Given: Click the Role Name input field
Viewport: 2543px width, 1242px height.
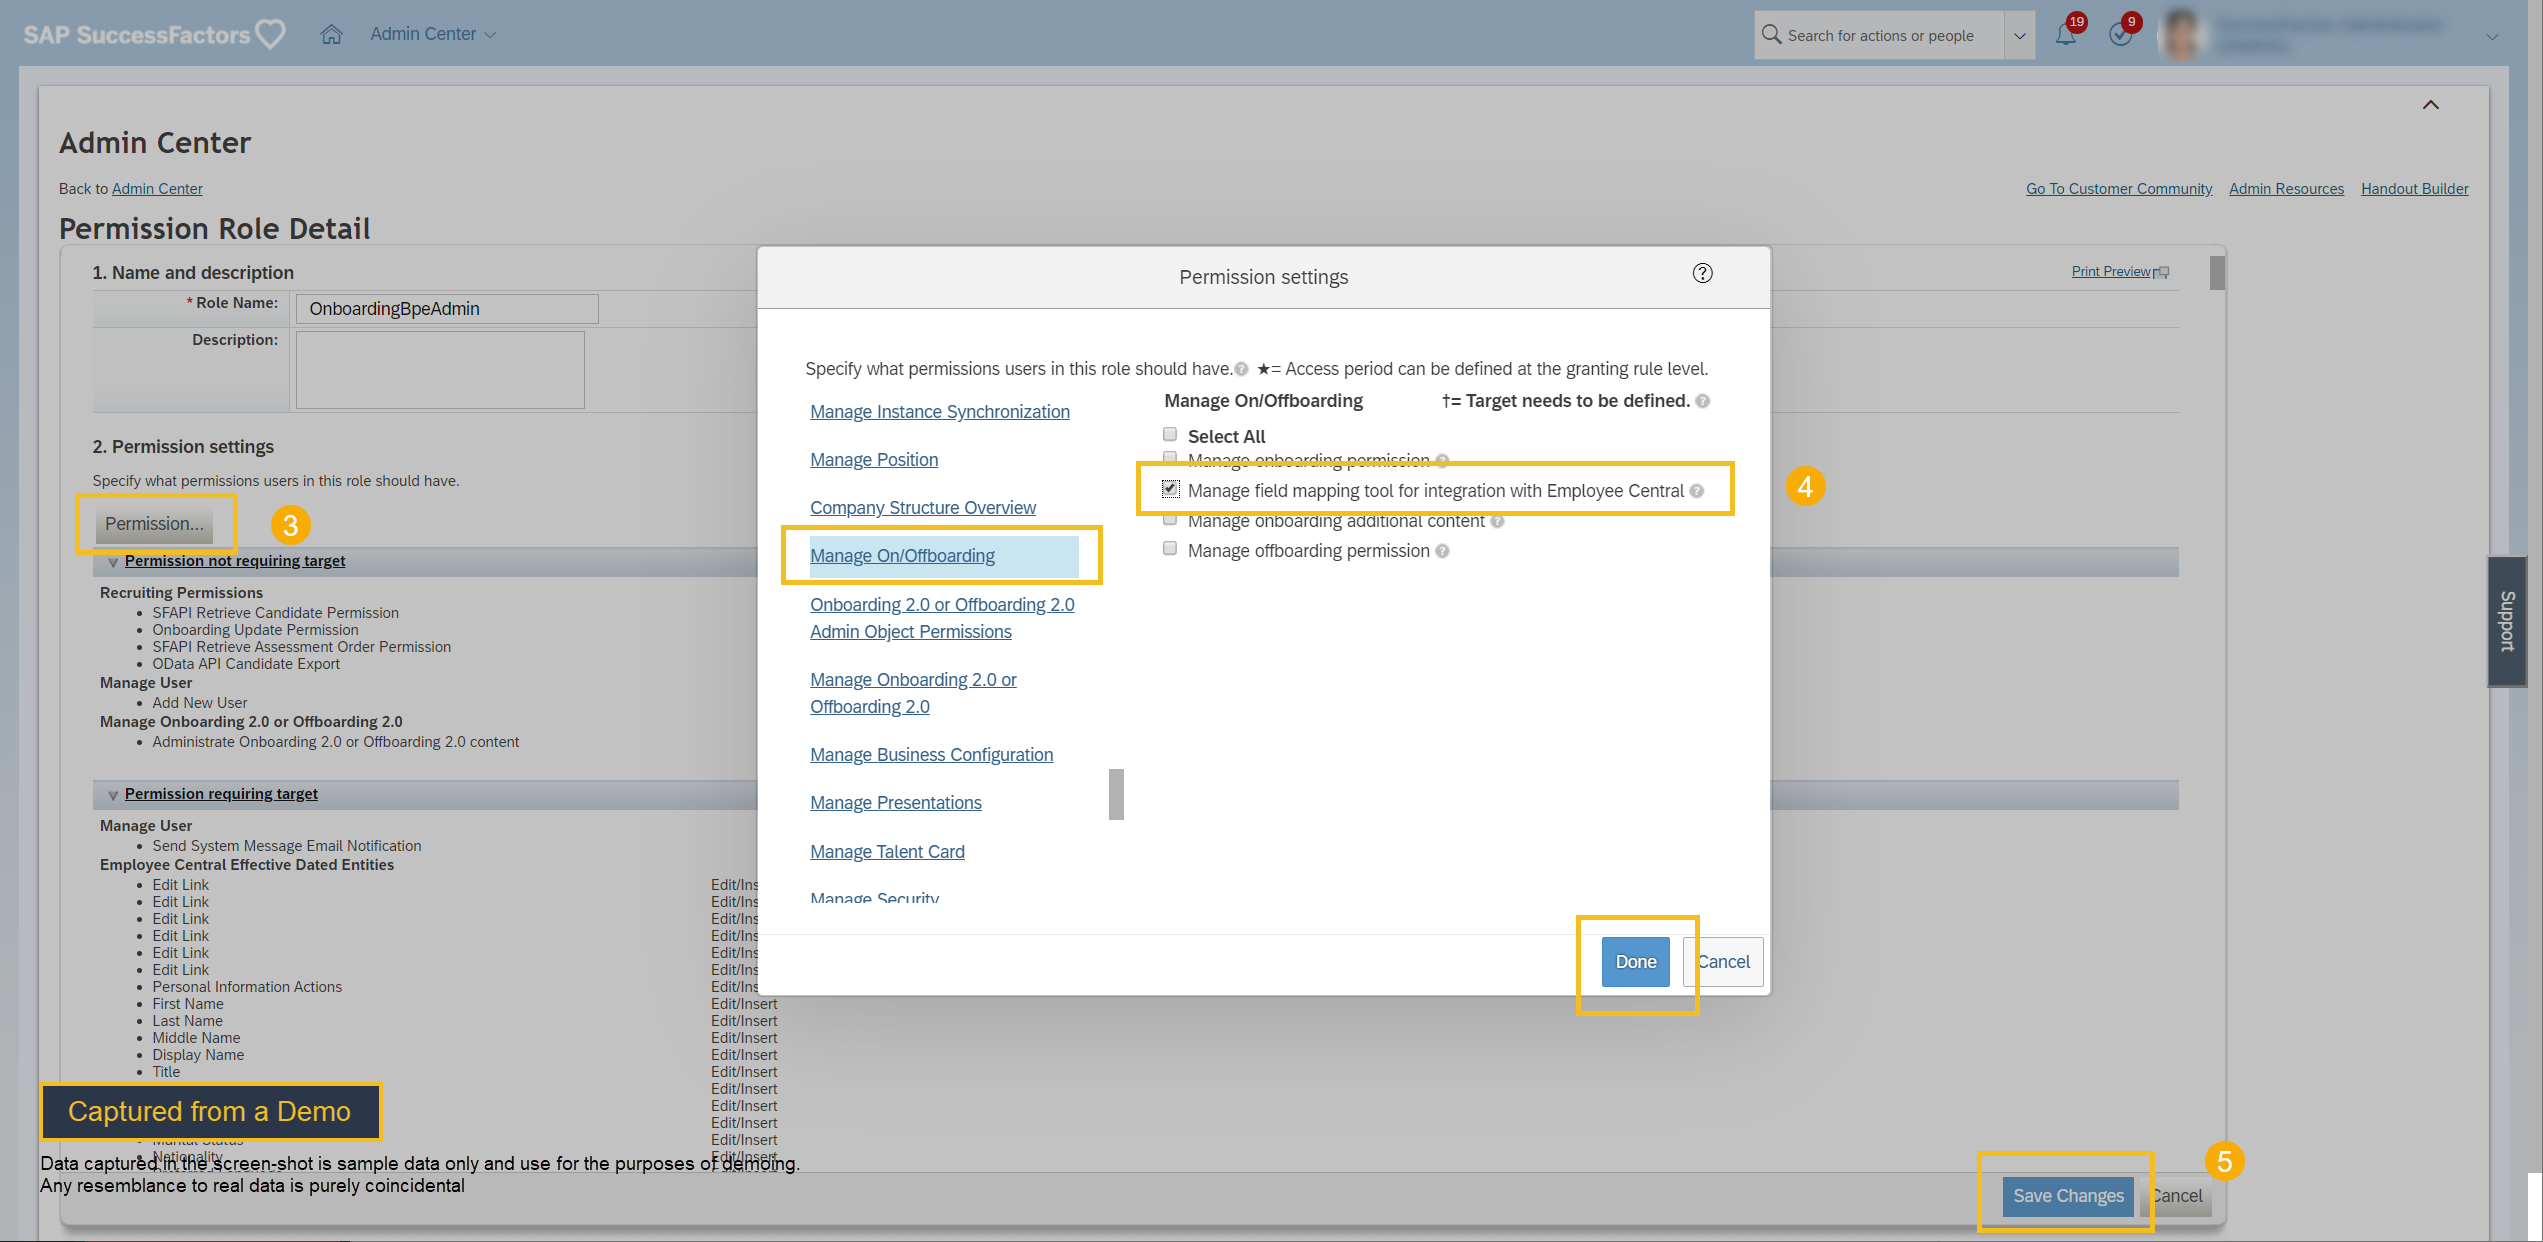Looking at the screenshot, I should (x=447, y=309).
